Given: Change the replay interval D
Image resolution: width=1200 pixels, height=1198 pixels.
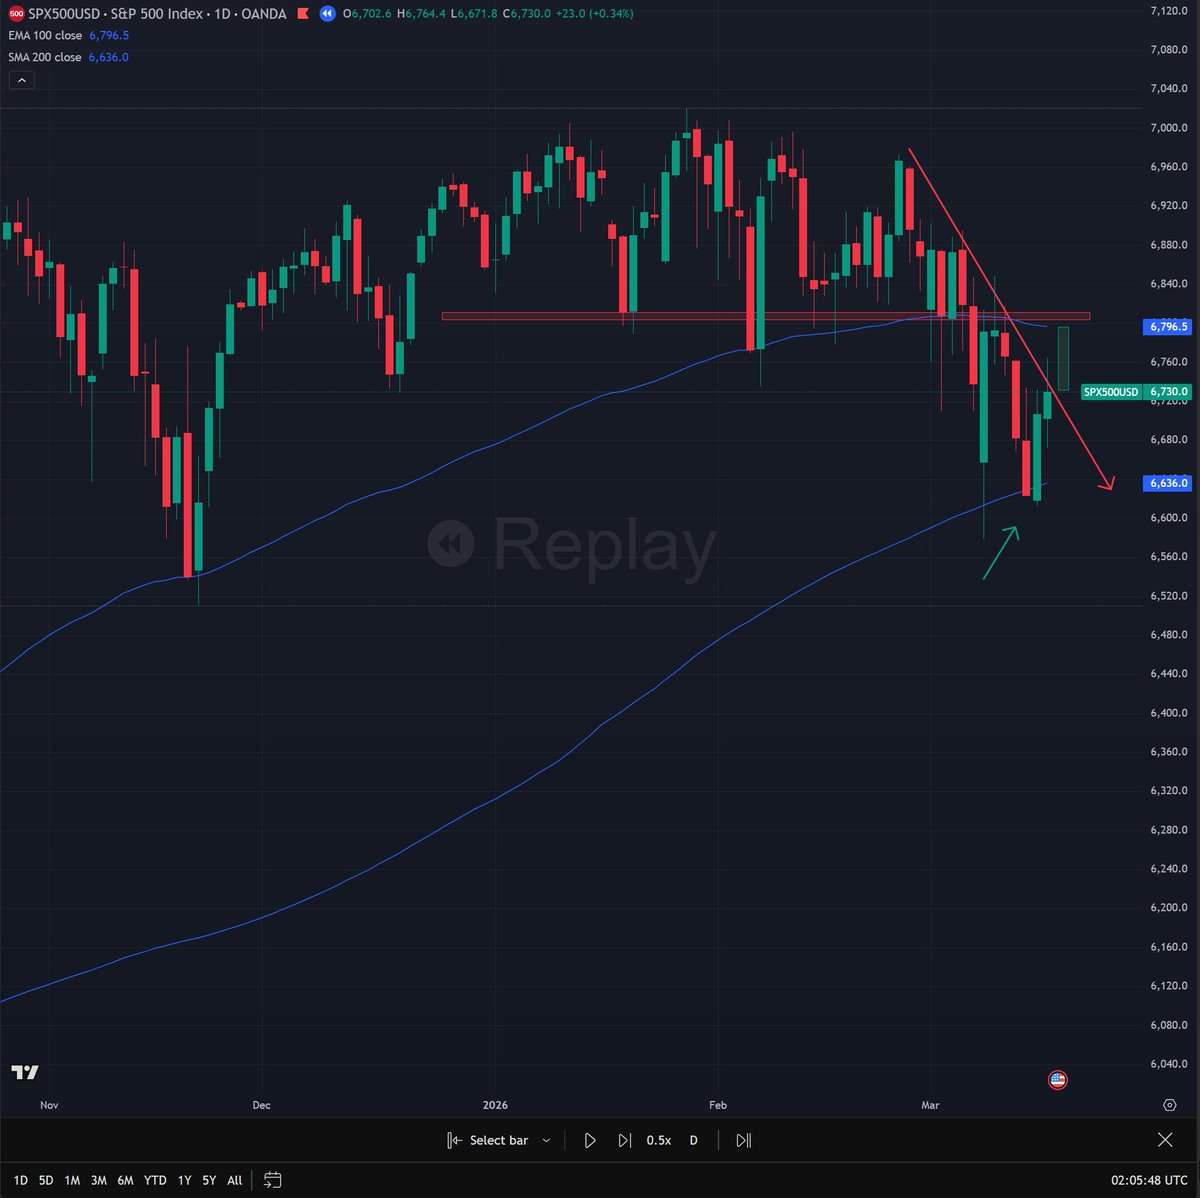Looking at the screenshot, I should (x=694, y=1140).
